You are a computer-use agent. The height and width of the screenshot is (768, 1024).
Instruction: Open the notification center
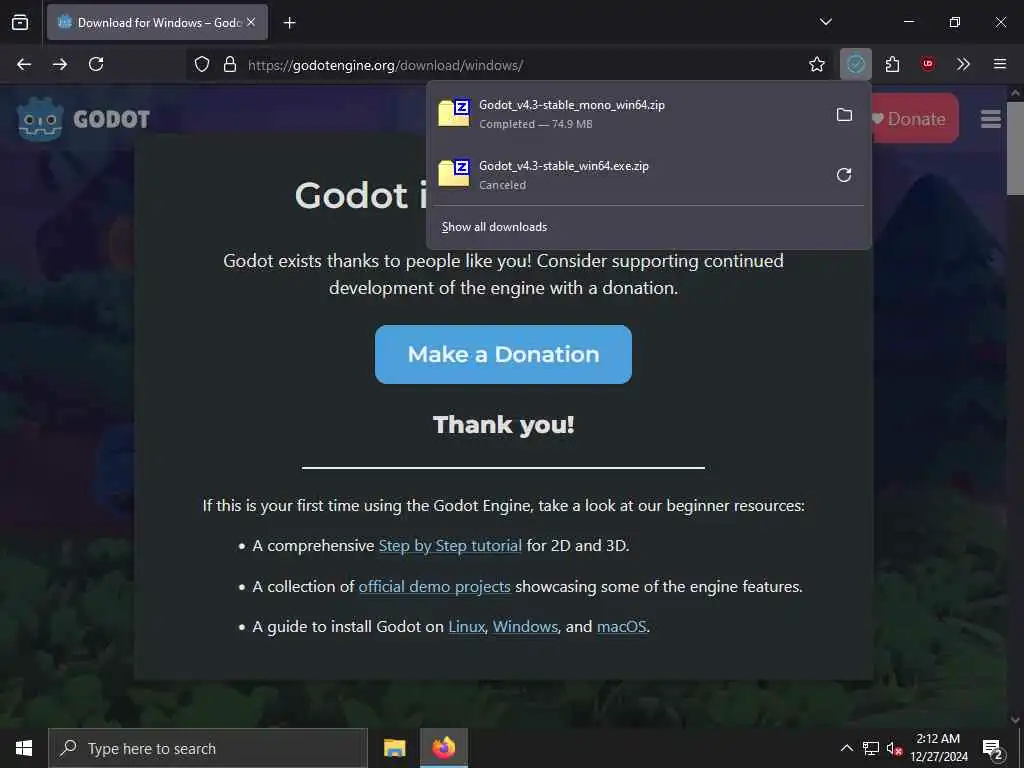coord(992,748)
